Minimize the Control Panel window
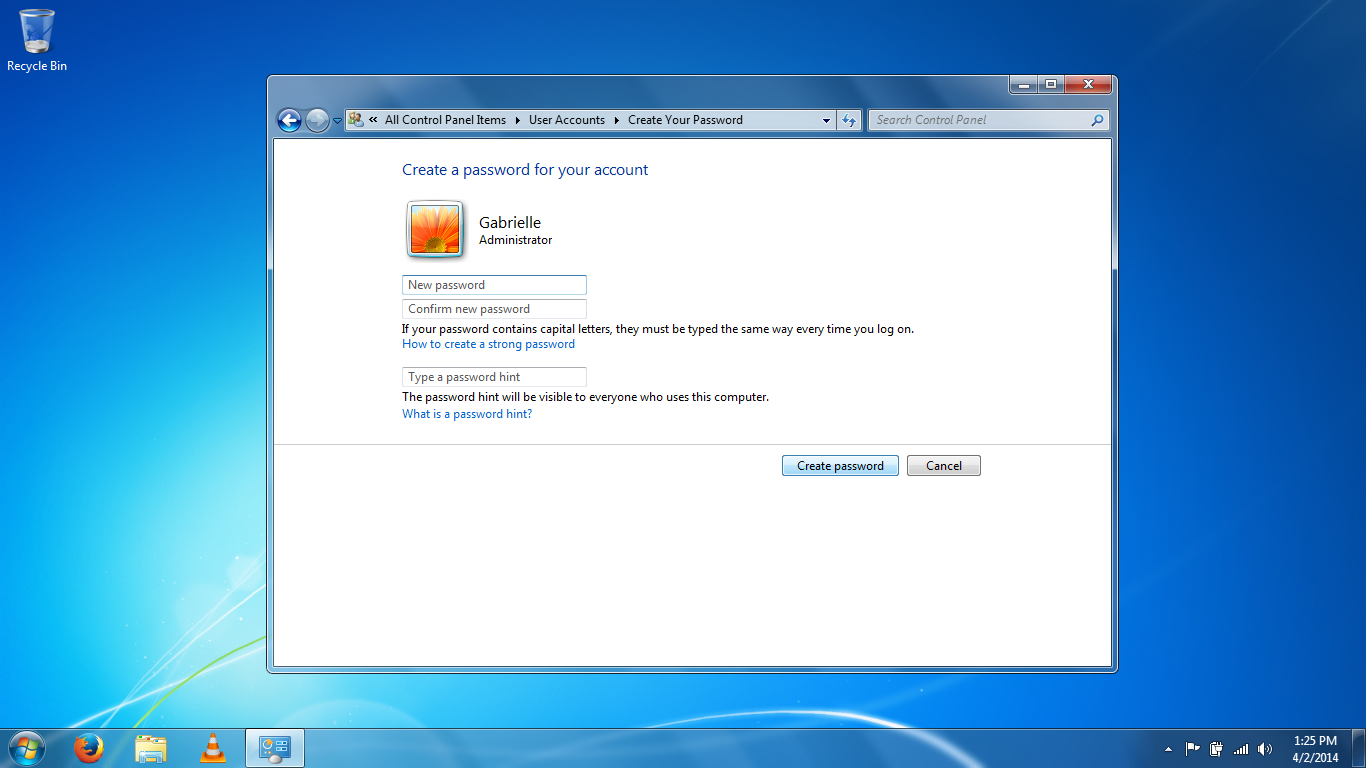The height and width of the screenshot is (768, 1366). [1023, 85]
